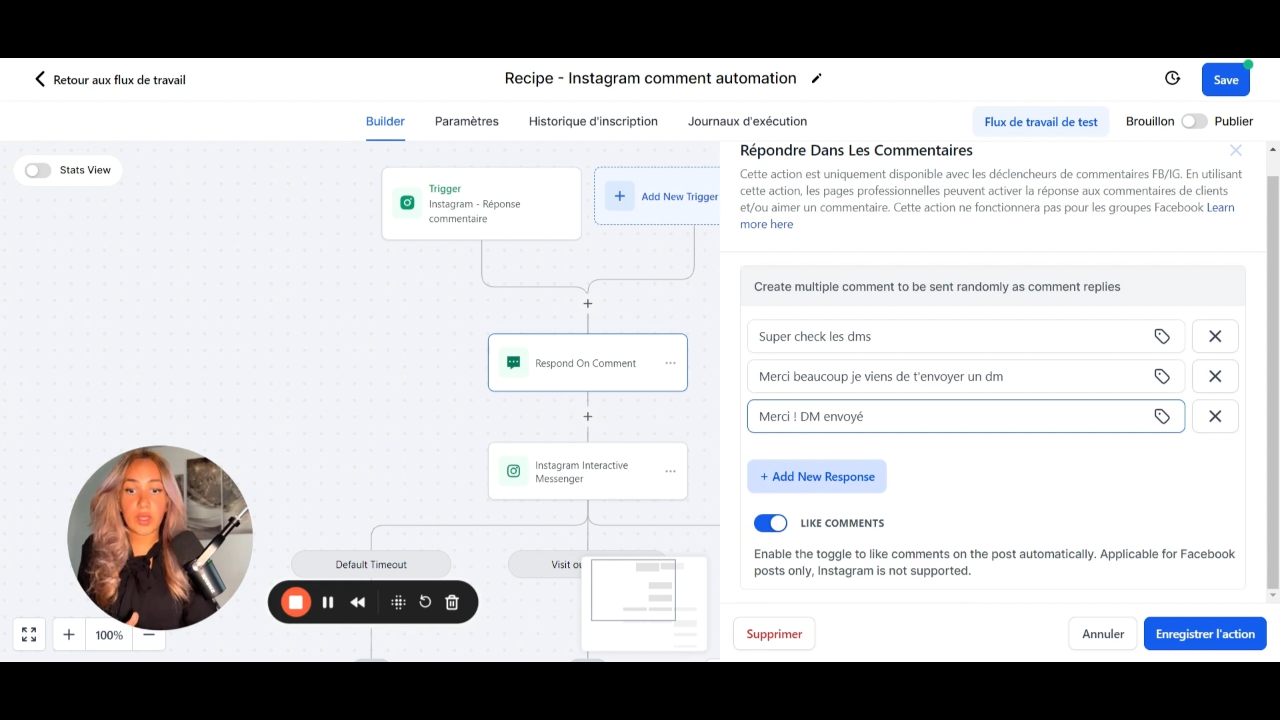
Task: Open Historique d'inscription tab
Action: 593,121
